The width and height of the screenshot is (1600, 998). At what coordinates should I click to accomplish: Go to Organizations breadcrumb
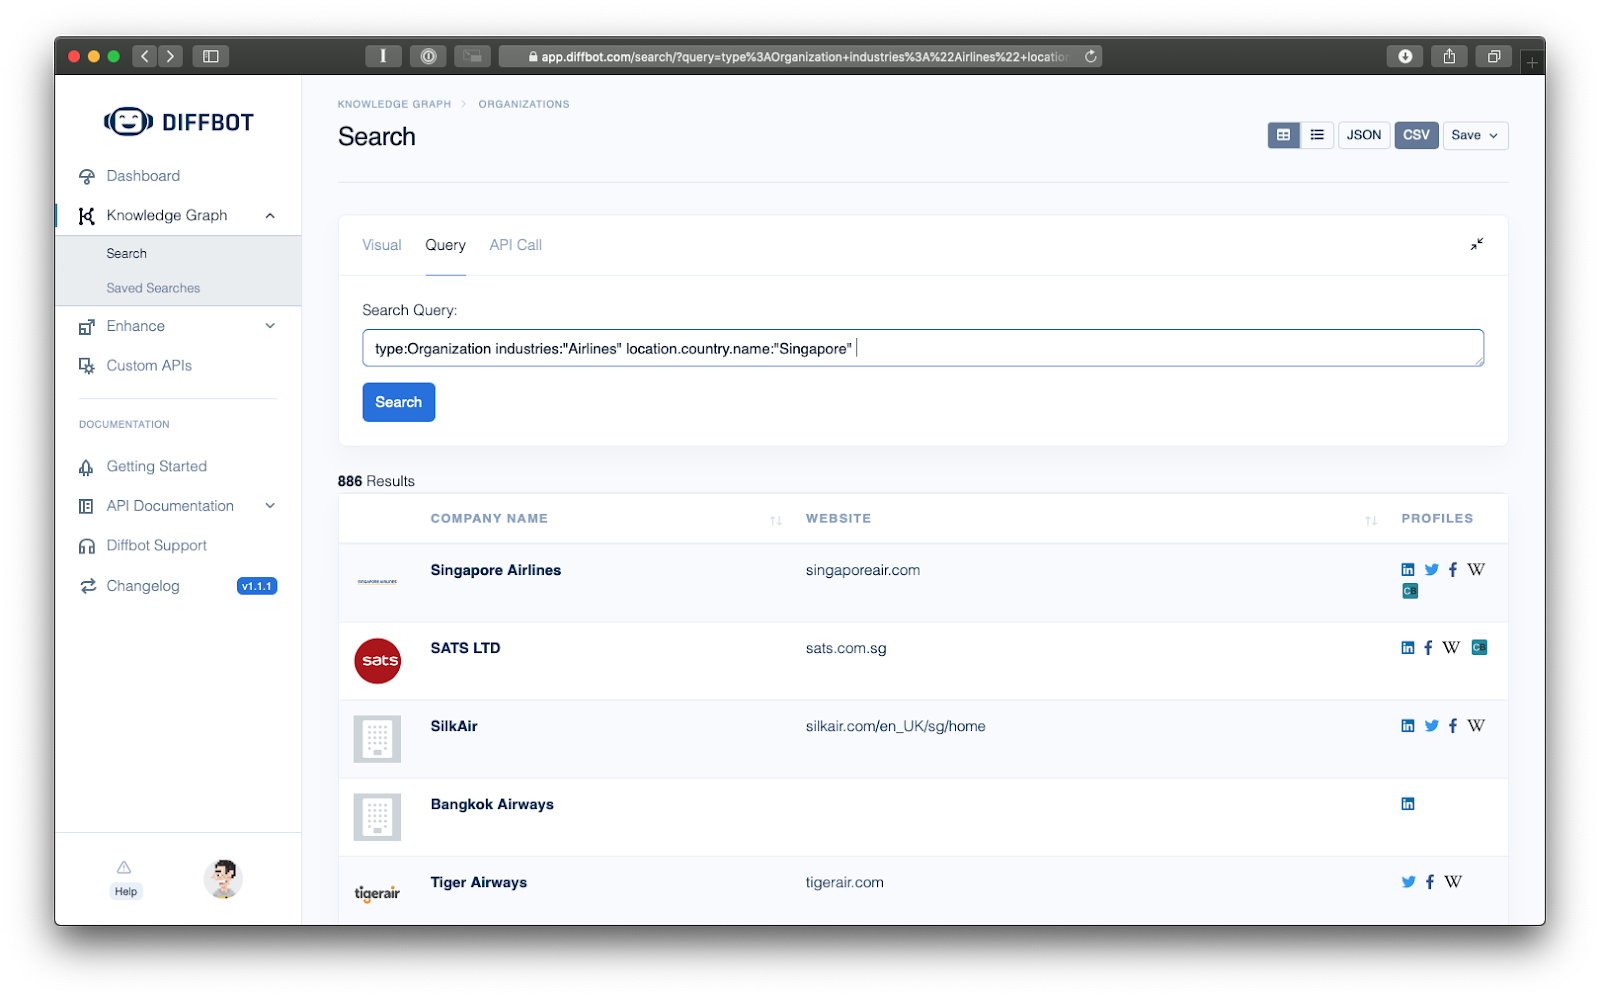[x=524, y=104]
